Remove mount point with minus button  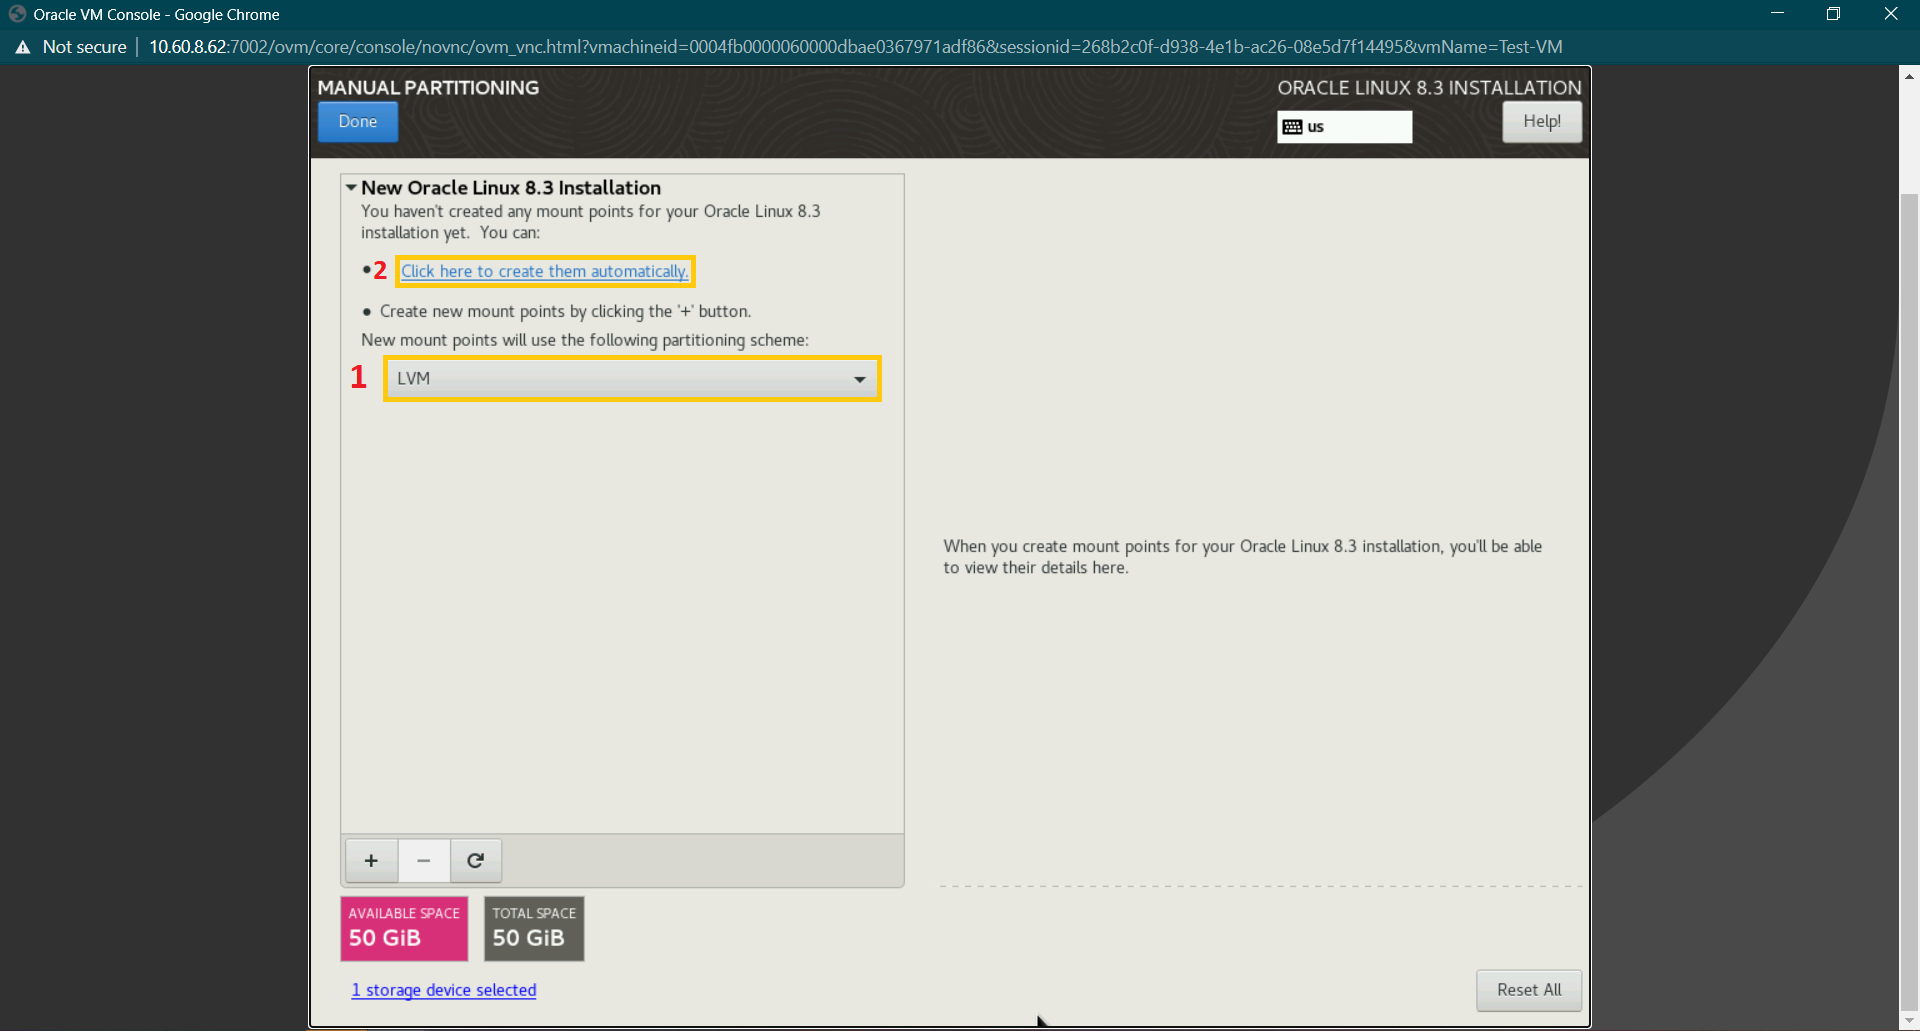[x=424, y=861]
